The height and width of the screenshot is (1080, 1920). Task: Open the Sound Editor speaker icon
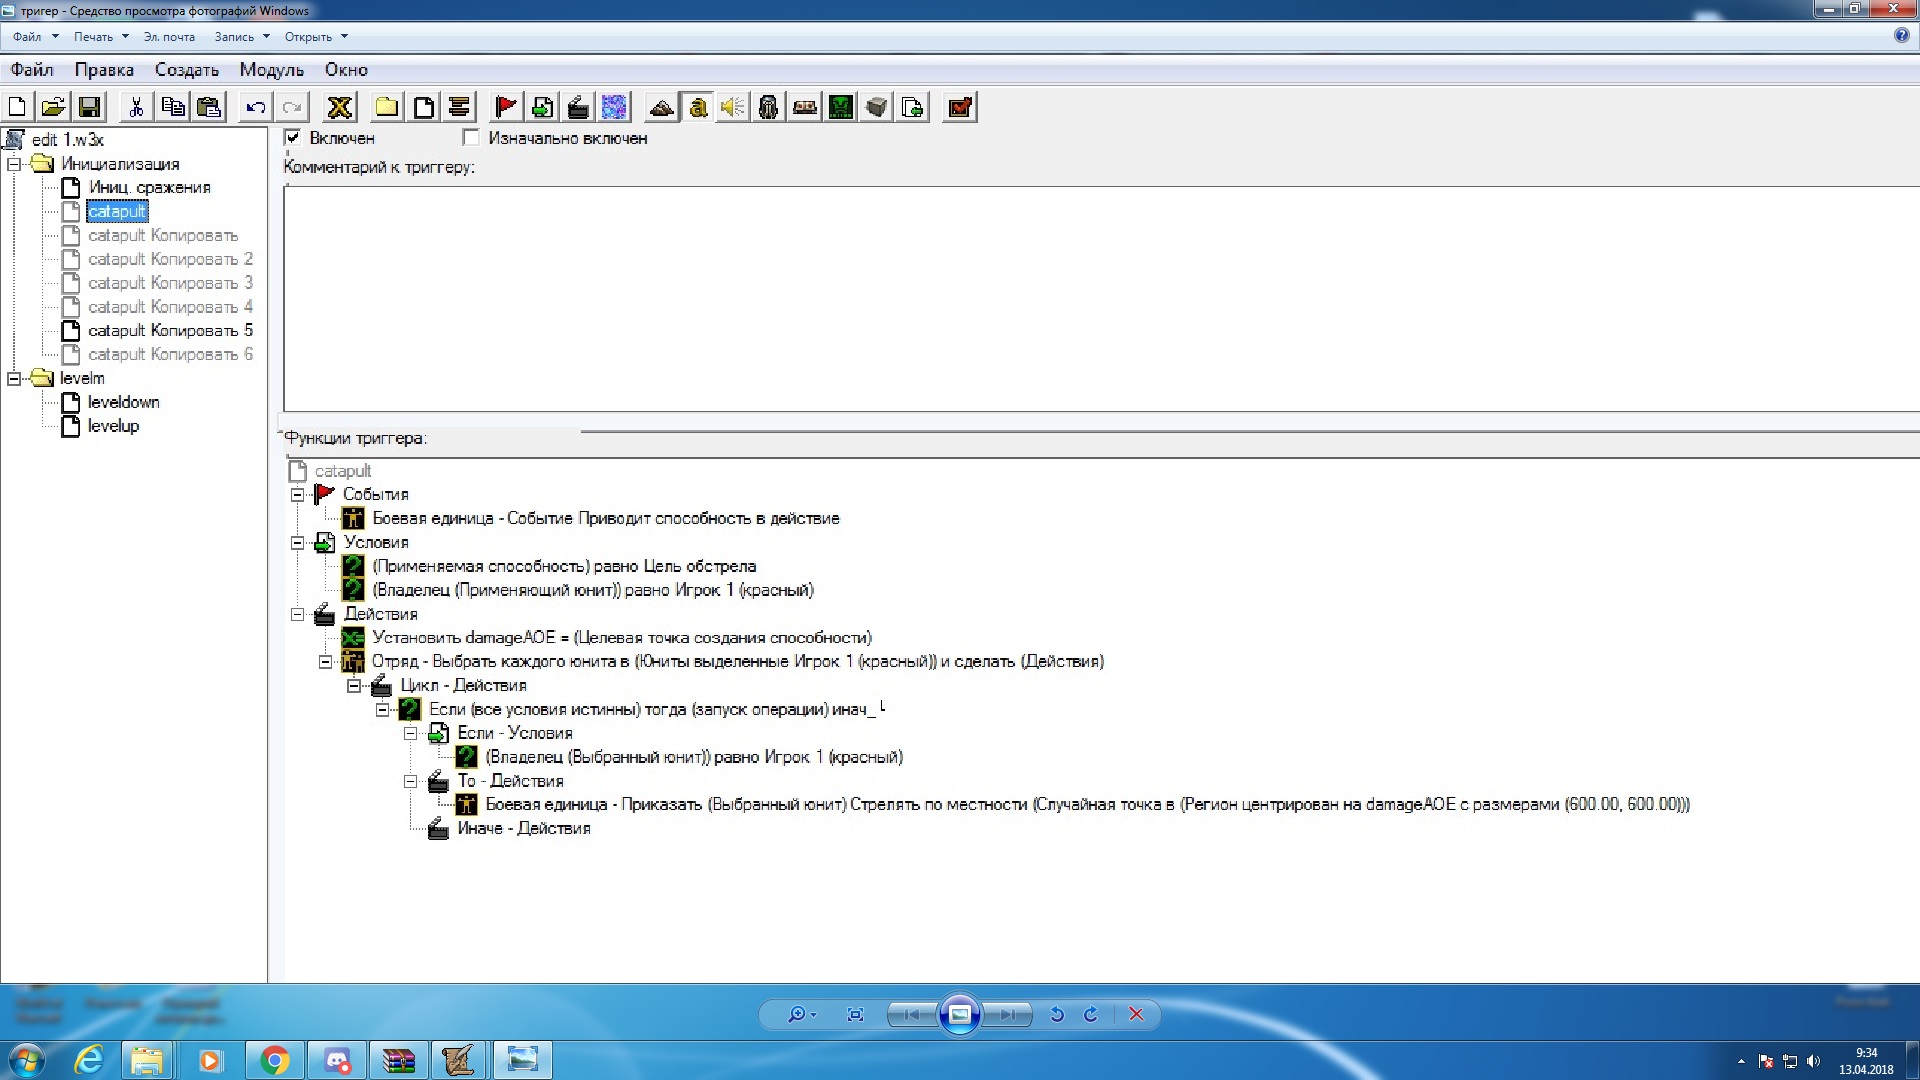(733, 107)
